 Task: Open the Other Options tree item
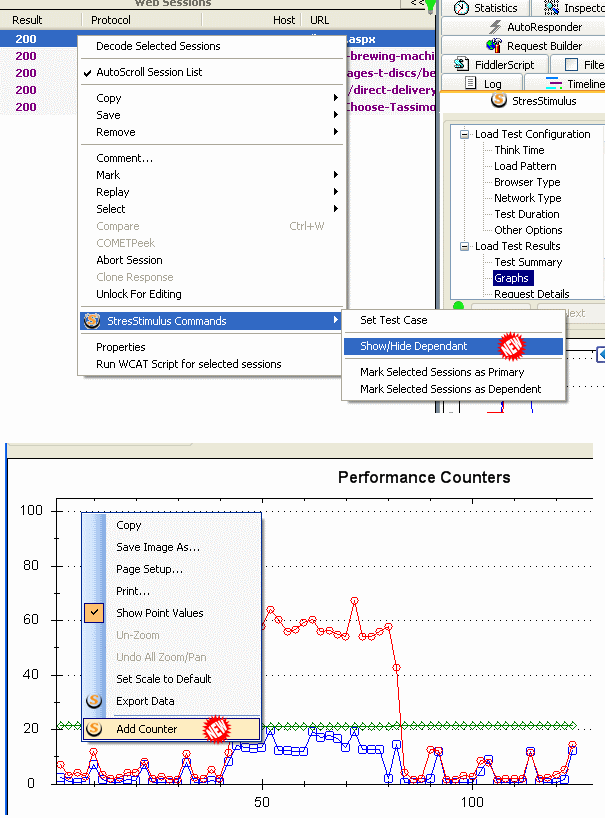click(x=528, y=230)
